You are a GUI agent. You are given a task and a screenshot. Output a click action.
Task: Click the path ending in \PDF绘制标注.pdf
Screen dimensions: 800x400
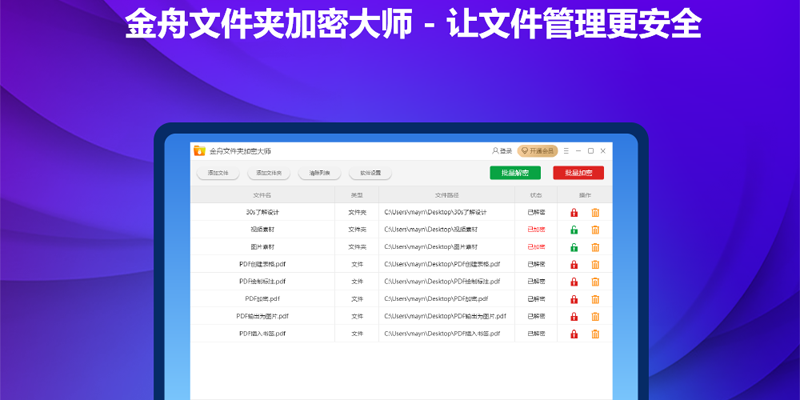pyautogui.click(x=442, y=282)
